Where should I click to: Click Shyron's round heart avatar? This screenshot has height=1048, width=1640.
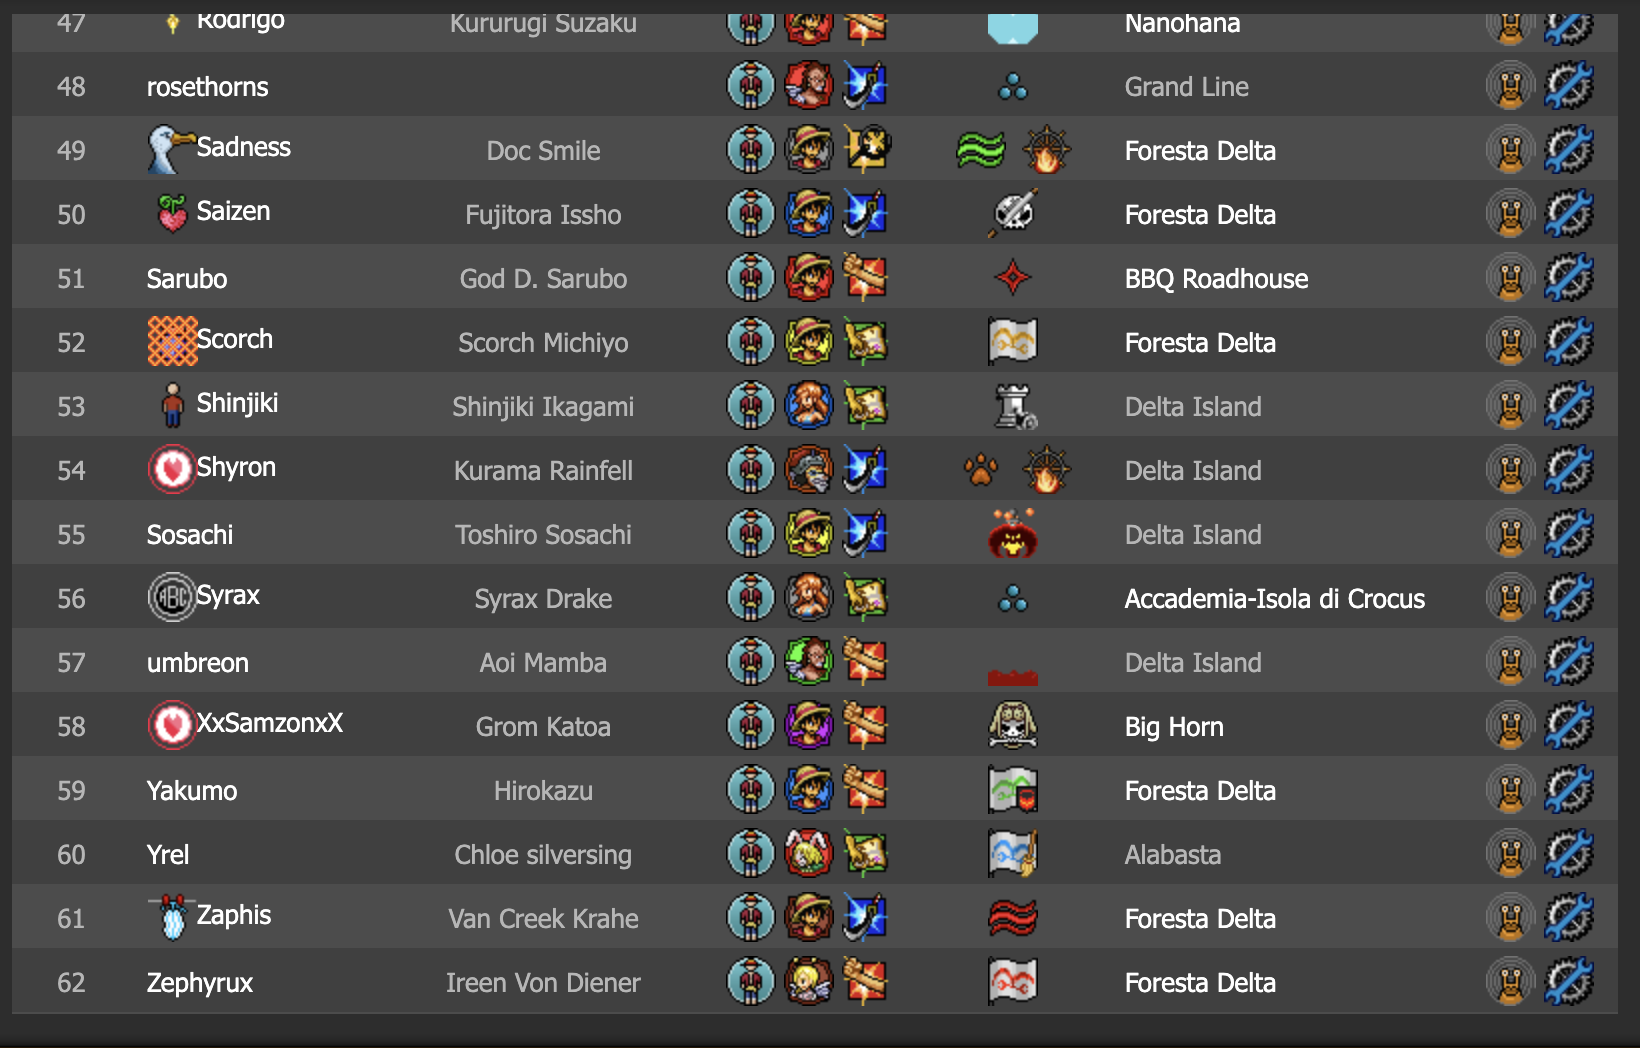point(171,469)
